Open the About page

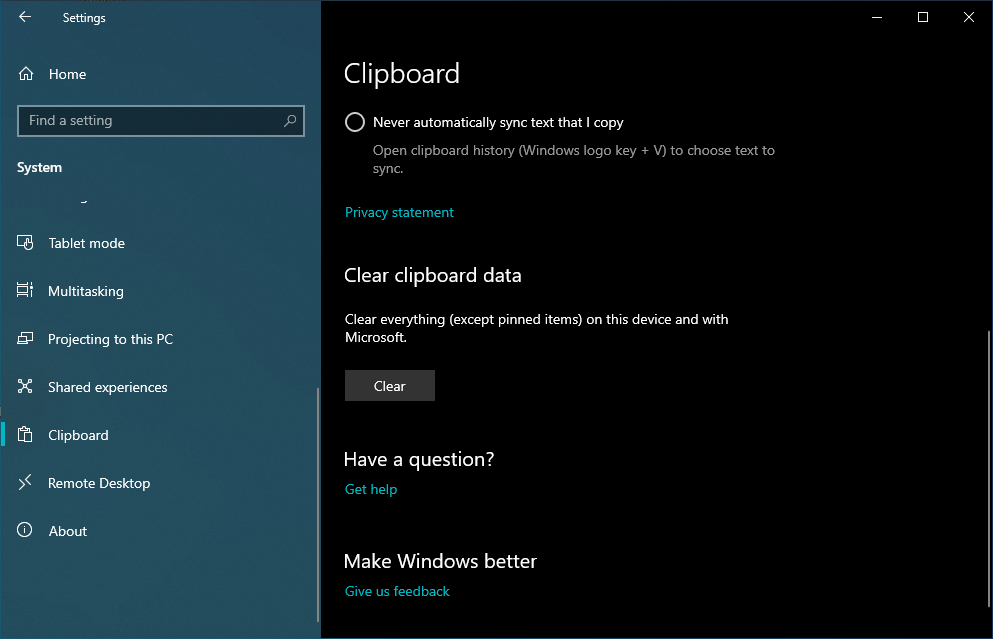[x=68, y=531]
